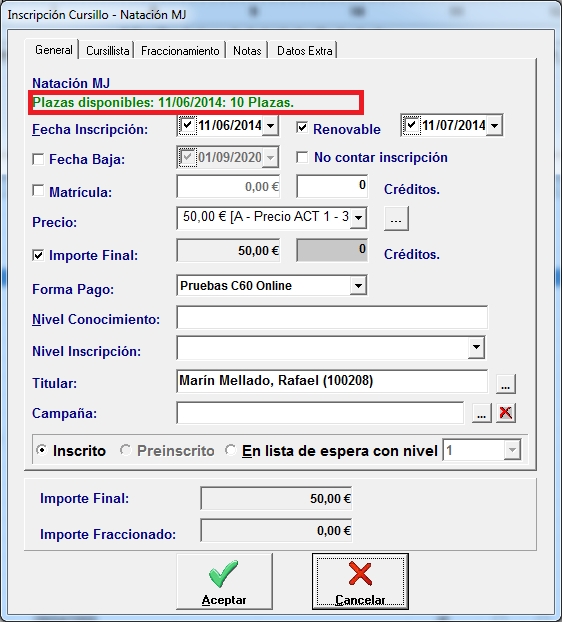Expand the Precio price list dropdown
Image resolution: width=565 pixels, height=624 pixels.
(358, 218)
